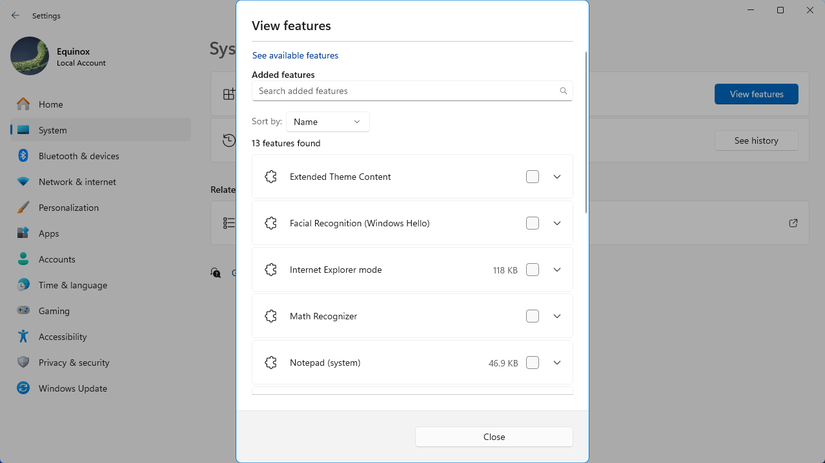
Task: Select Windows Update in the sidebar
Action: point(100,388)
